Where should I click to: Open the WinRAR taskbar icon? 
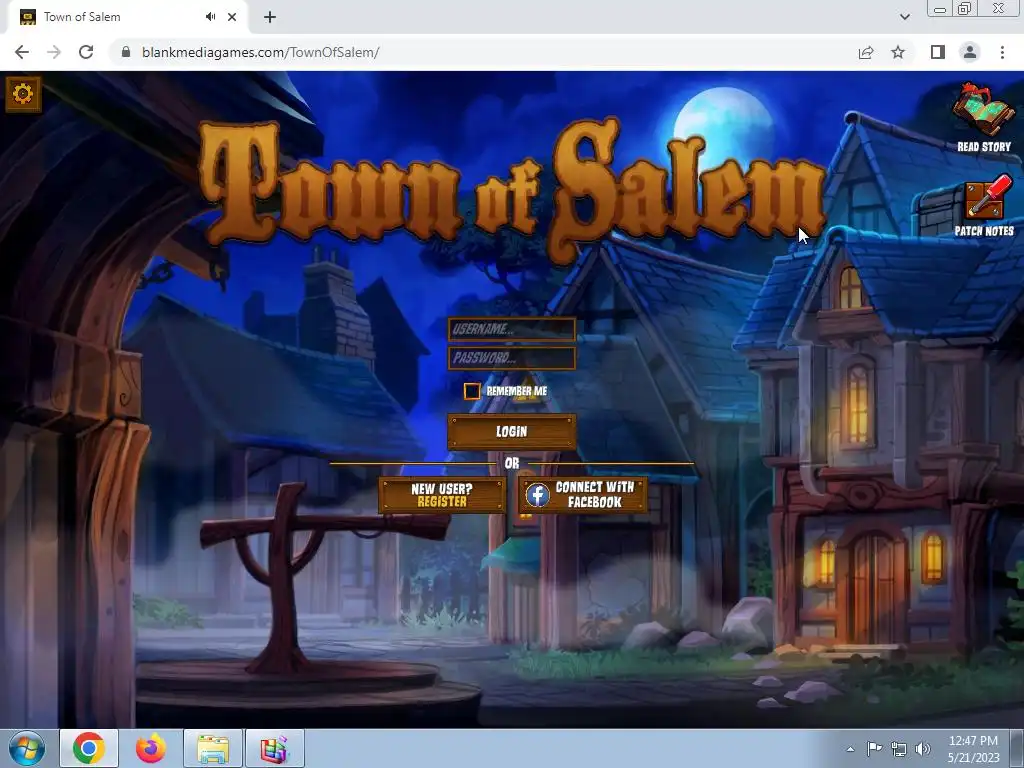click(275, 748)
